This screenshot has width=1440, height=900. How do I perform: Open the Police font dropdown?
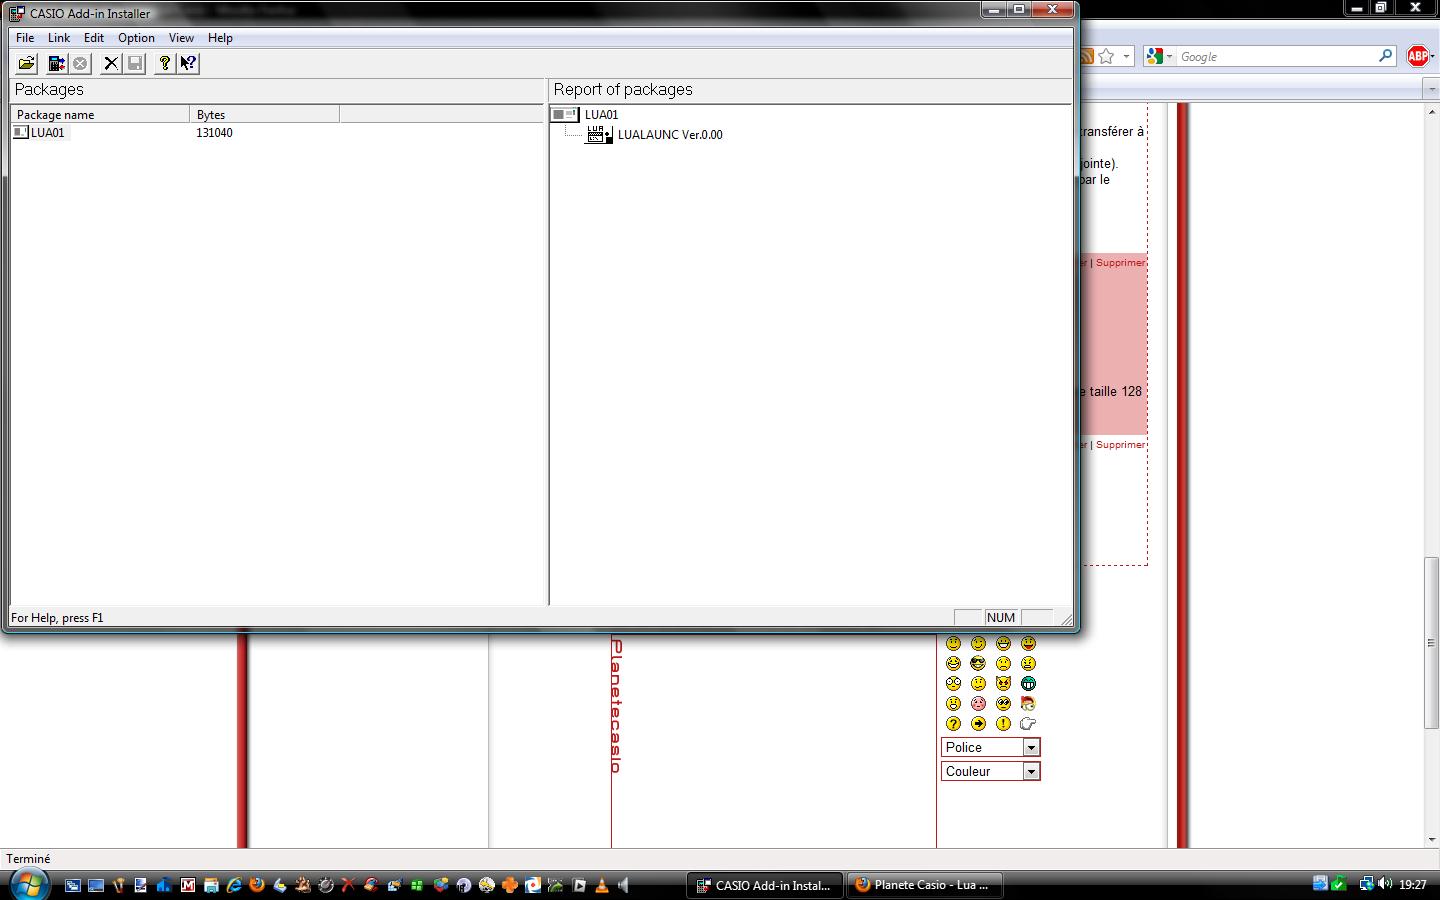tap(990, 747)
